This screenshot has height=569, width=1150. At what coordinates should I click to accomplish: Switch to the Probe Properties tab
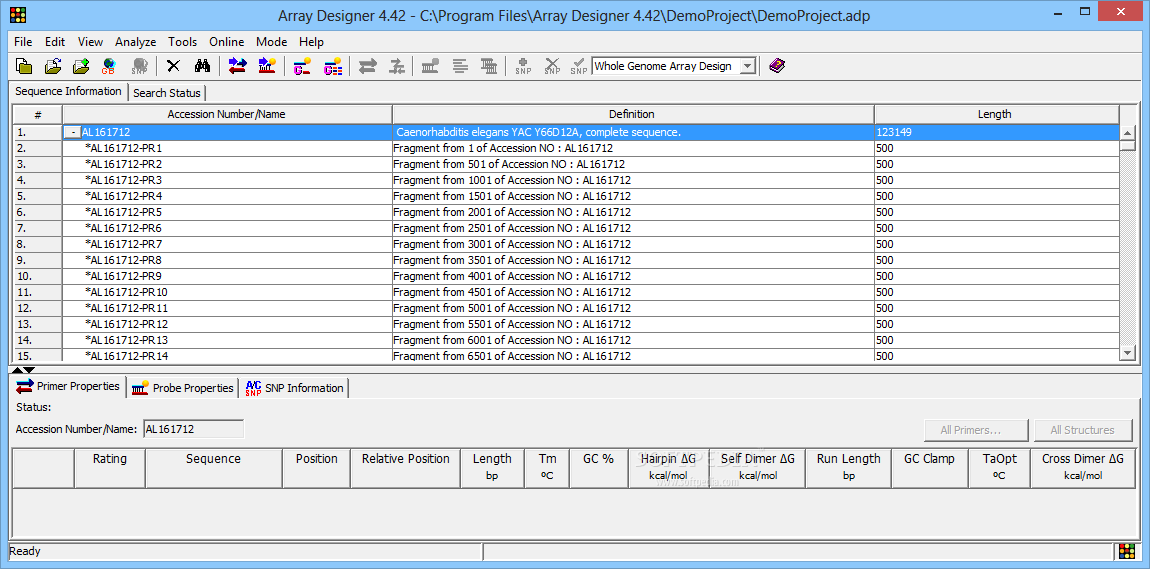[183, 388]
